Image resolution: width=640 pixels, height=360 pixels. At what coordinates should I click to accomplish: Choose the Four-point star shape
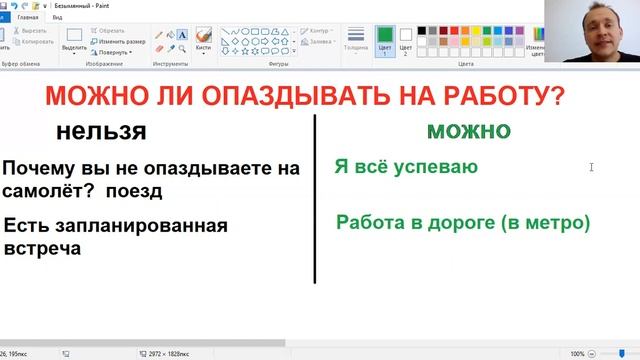pyautogui.click(x=235, y=51)
